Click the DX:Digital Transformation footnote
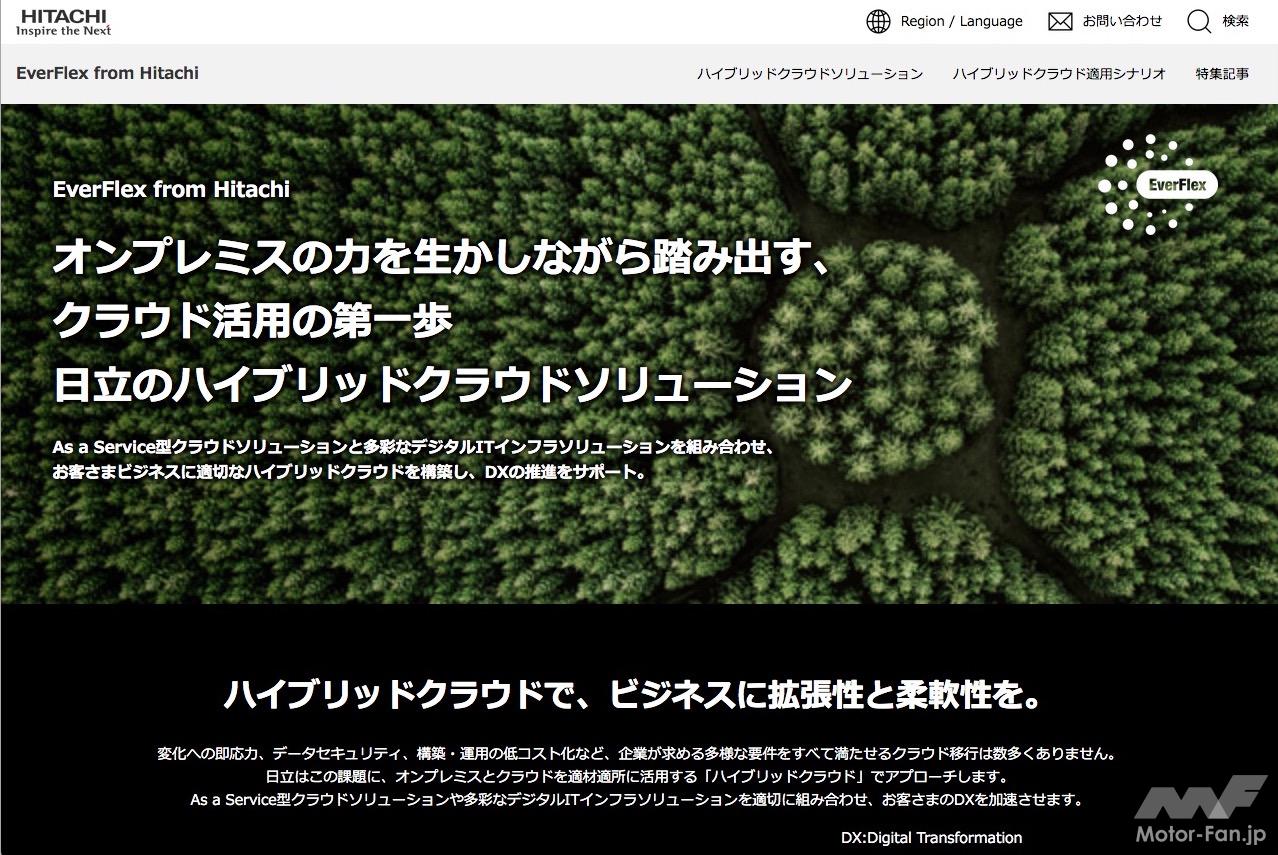This screenshot has width=1278, height=855. pyautogui.click(x=931, y=838)
